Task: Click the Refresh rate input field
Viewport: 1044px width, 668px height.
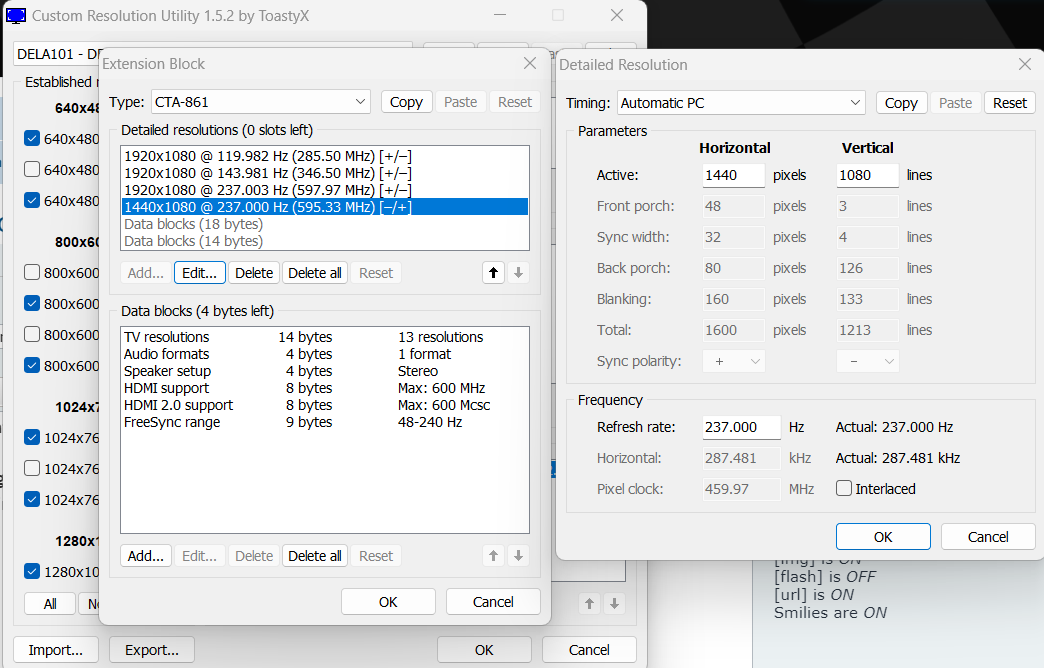Action: click(x=740, y=427)
